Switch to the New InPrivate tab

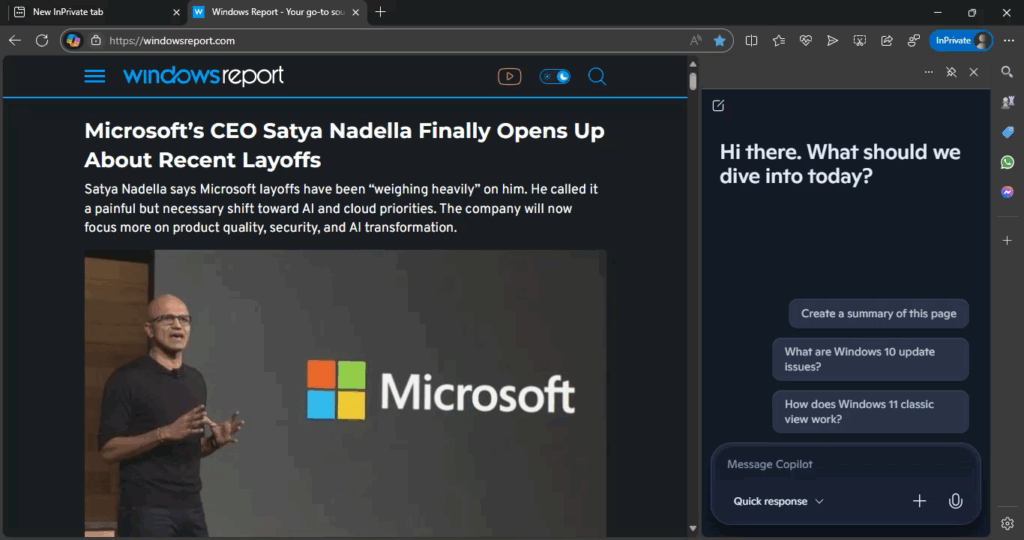pyautogui.click(x=97, y=12)
